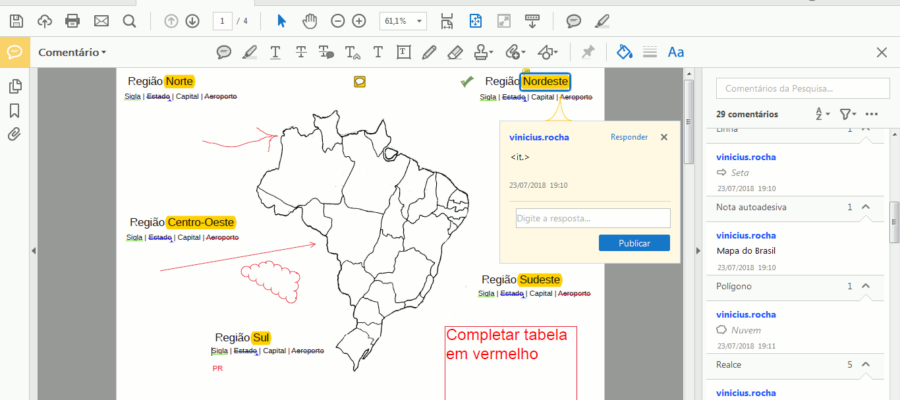Select the Completar tabela em vermelho text box
This screenshot has width=900, height=400.
(511, 363)
